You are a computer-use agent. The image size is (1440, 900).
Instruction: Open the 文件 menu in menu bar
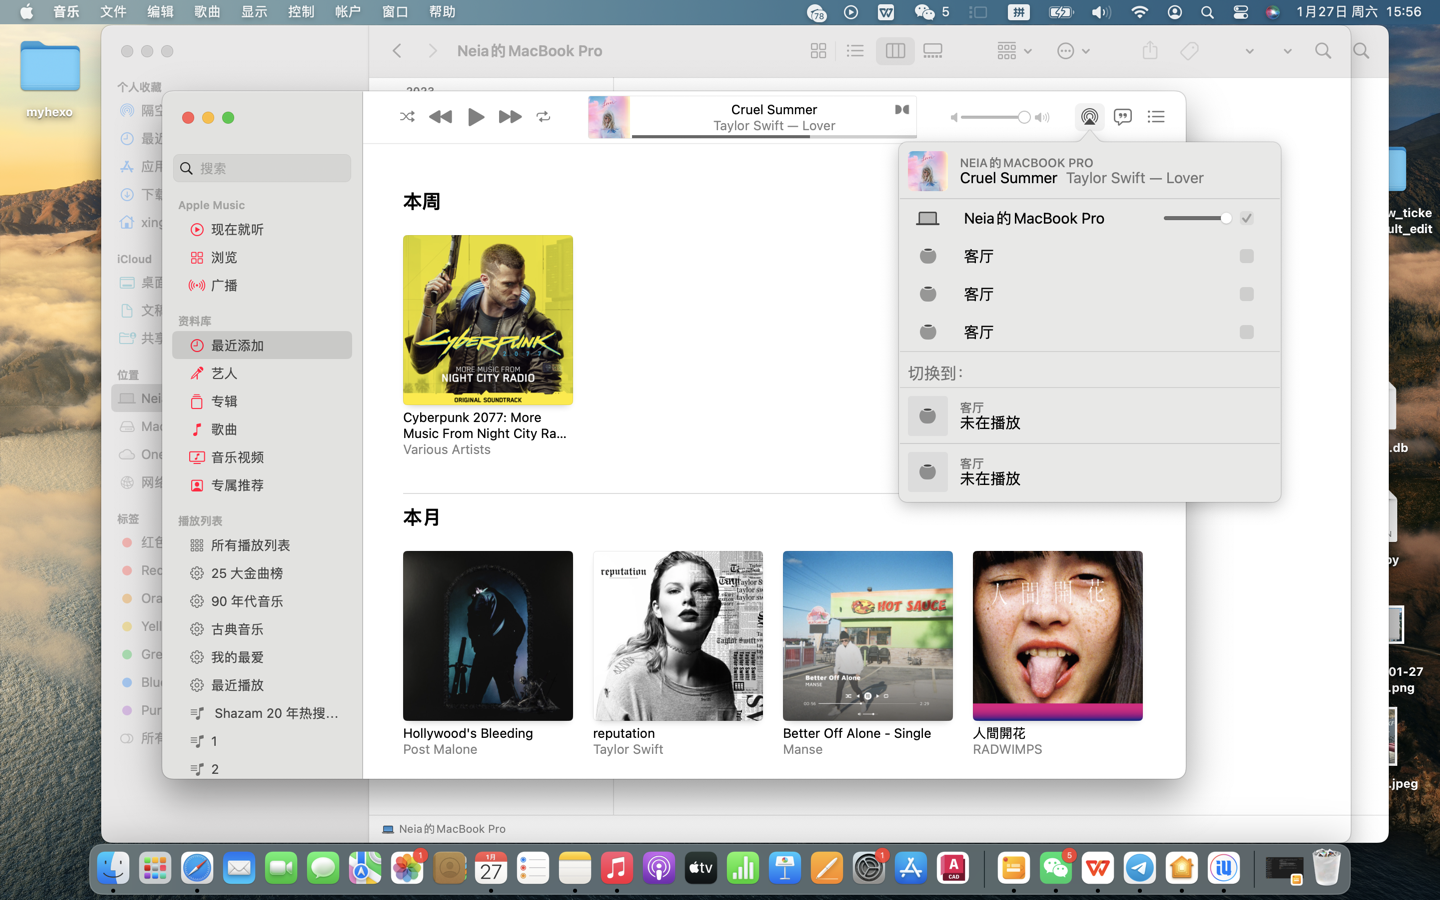[x=113, y=12]
